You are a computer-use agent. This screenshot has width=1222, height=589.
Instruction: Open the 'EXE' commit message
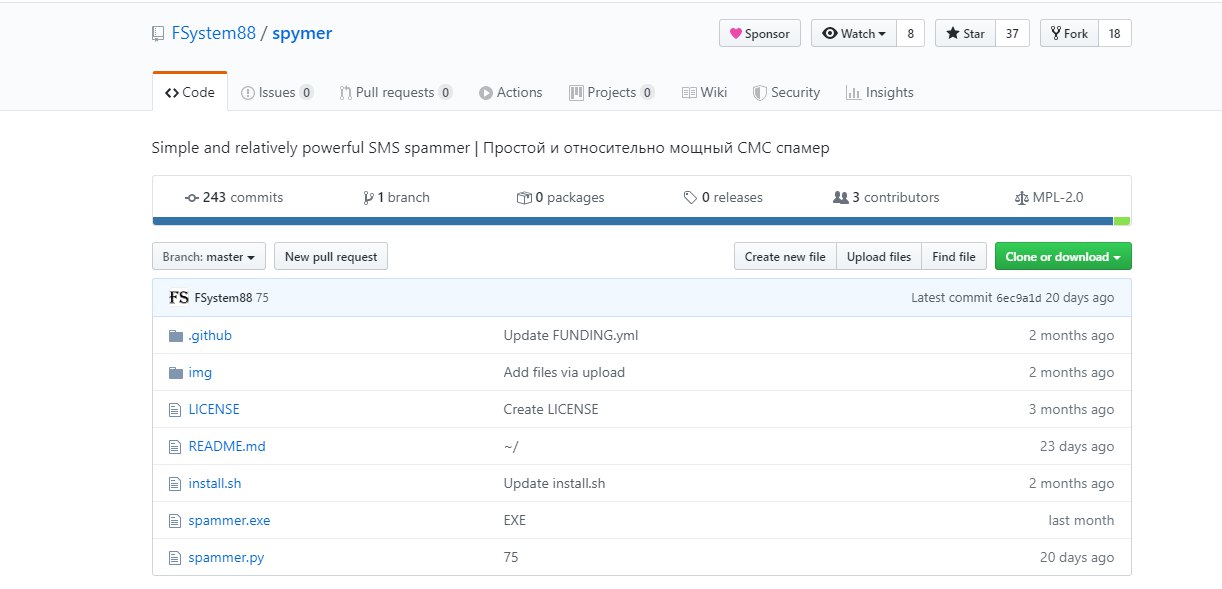coord(515,521)
